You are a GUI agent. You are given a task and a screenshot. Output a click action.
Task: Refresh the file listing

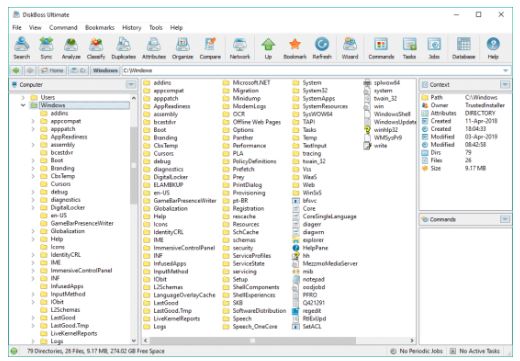tap(322, 48)
